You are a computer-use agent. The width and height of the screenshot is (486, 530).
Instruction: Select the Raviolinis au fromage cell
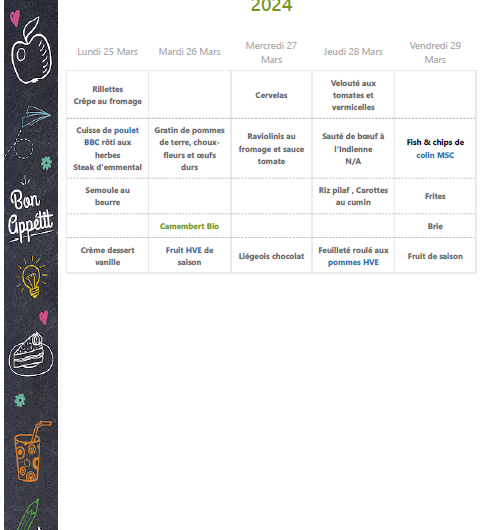click(x=271, y=149)
